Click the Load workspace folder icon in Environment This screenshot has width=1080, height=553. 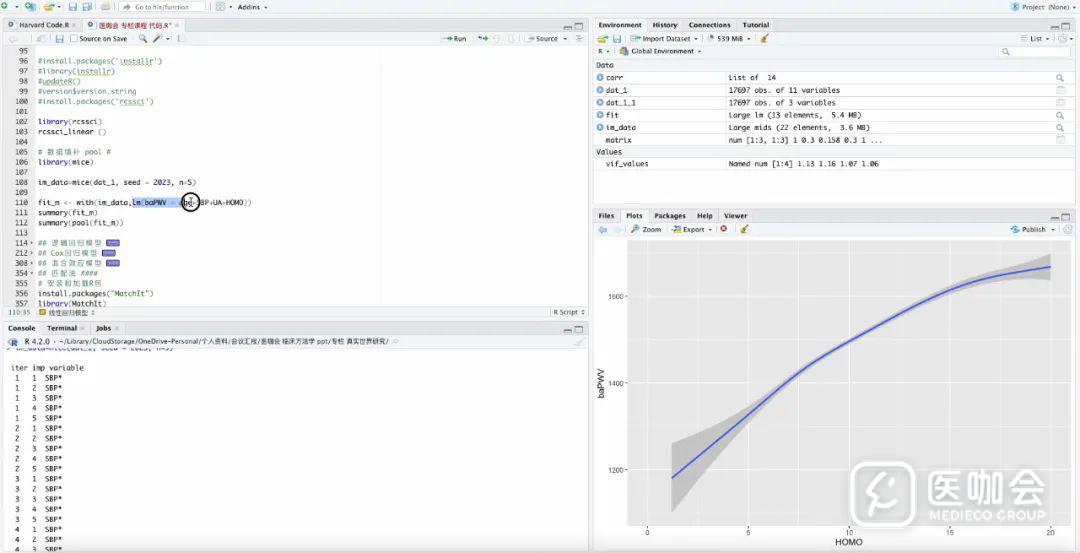[x=603, y=39]
